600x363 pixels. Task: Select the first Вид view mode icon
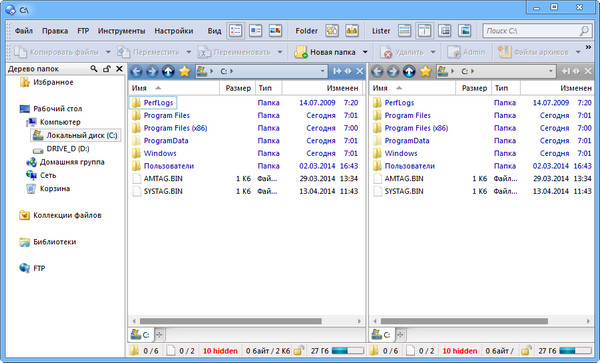click(236, 31)
